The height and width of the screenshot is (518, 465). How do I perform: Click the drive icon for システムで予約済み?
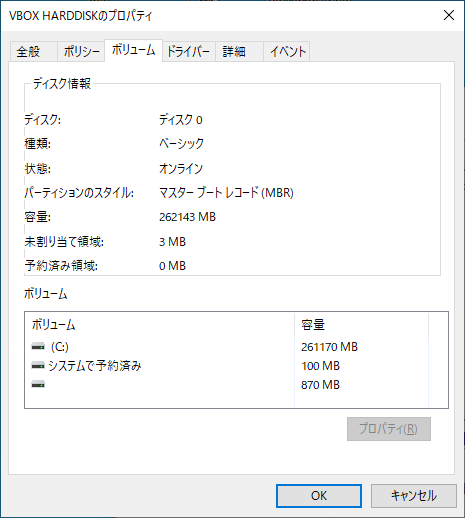click(38, 366)
